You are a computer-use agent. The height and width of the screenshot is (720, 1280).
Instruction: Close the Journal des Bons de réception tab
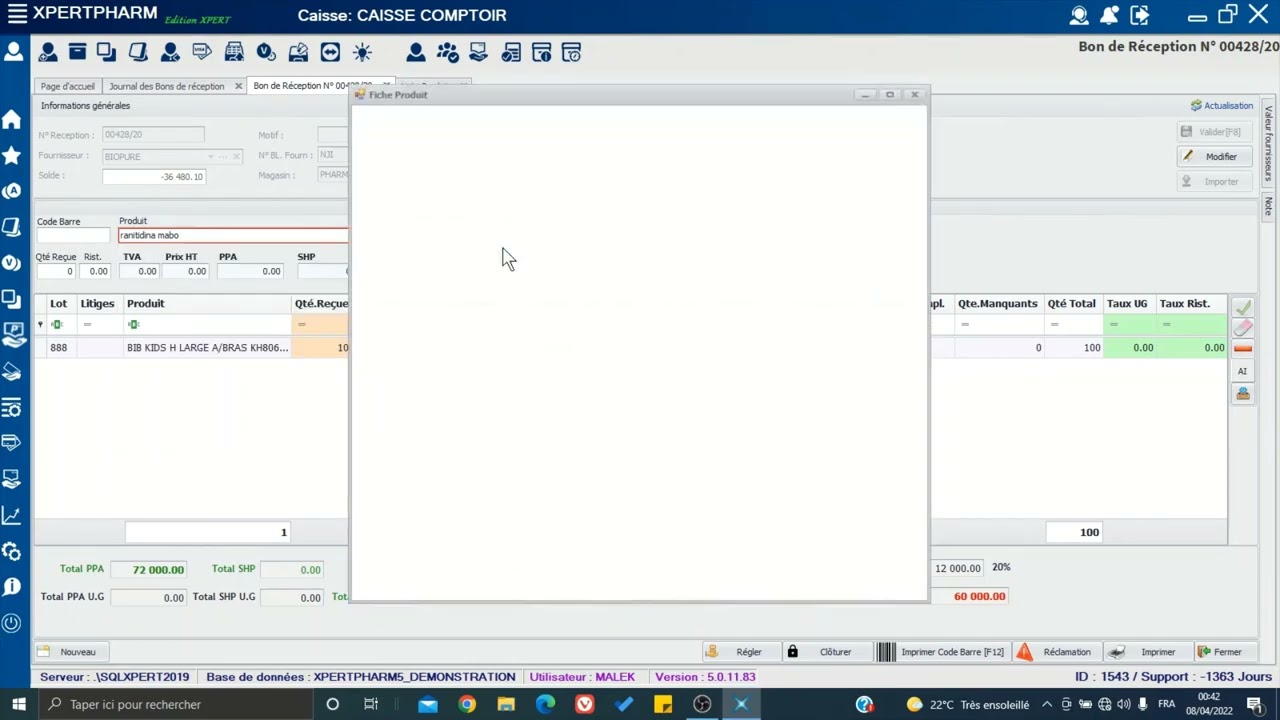point(238,86)
